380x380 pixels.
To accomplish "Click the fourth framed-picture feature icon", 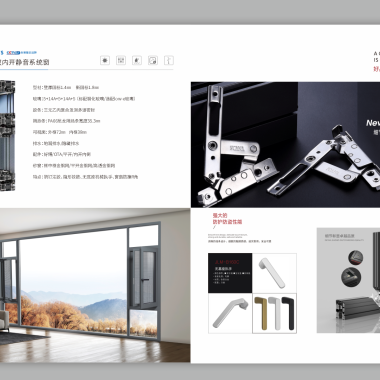I will (x=153, y=60).
